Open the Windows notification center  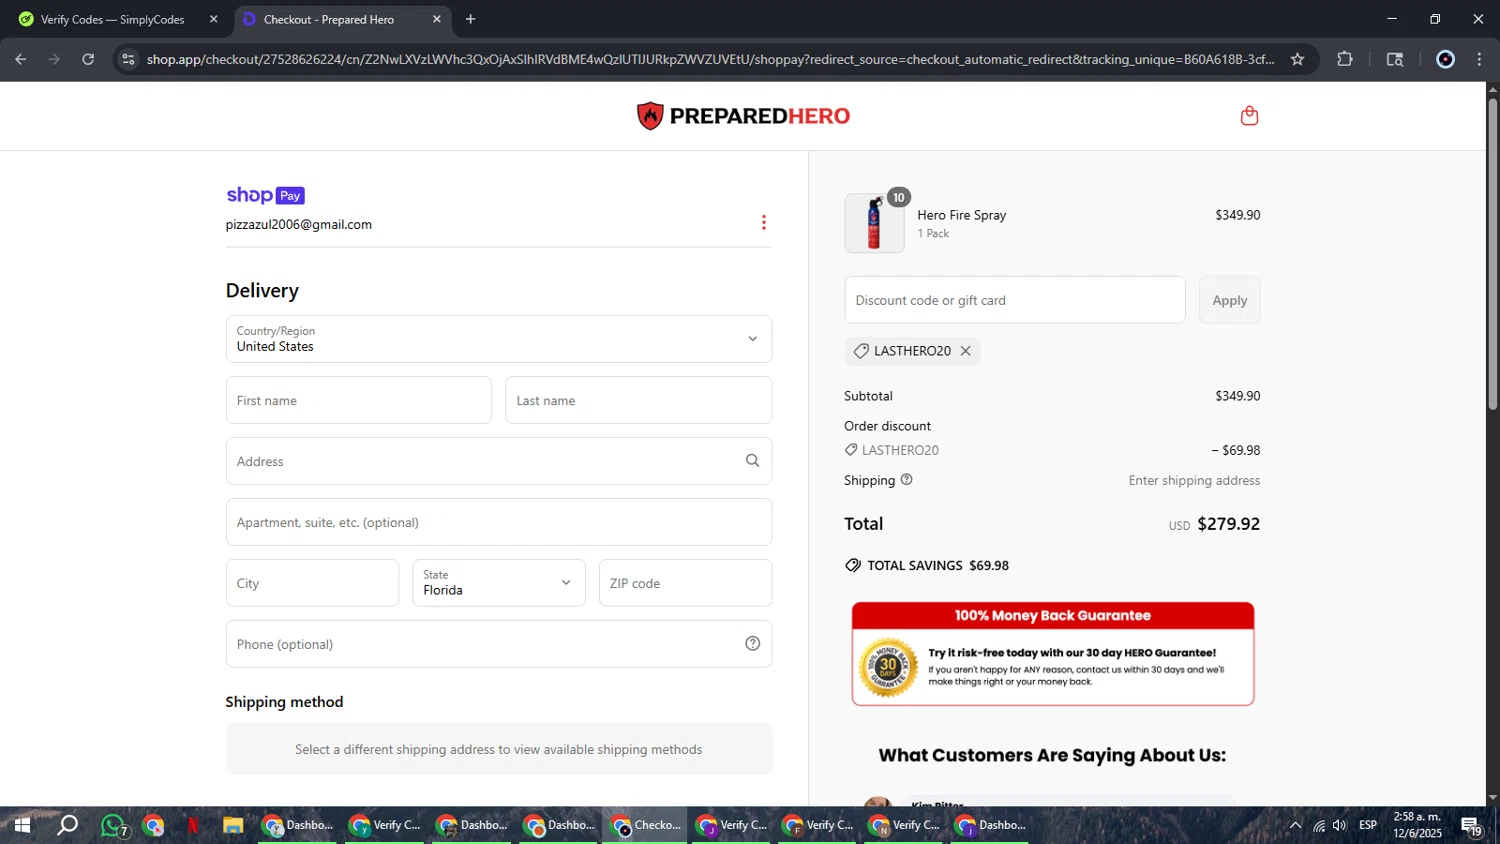pyautogui.click(x=1471, y=826)
